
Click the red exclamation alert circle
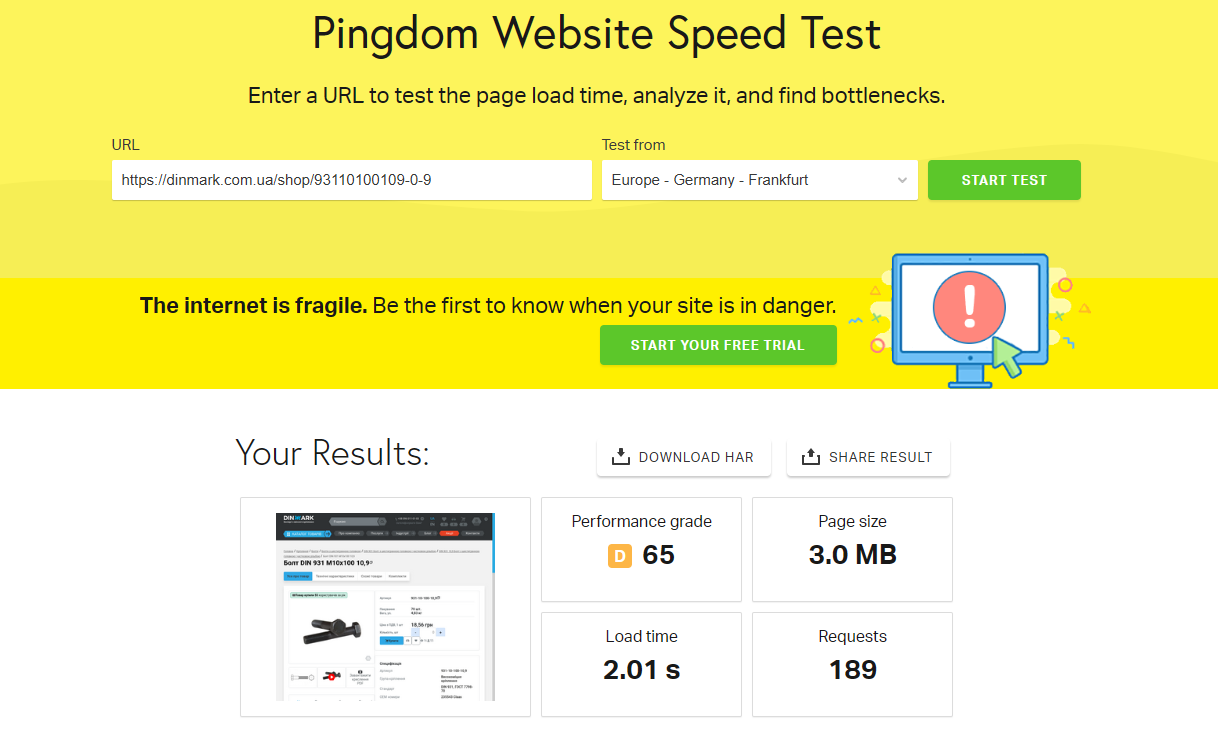coord(968,303)
